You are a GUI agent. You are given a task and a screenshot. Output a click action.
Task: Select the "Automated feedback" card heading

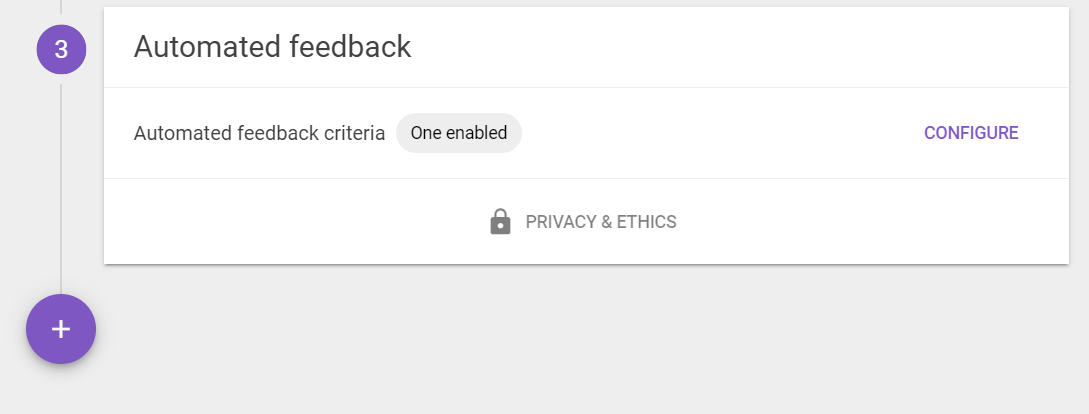(272, 47)
